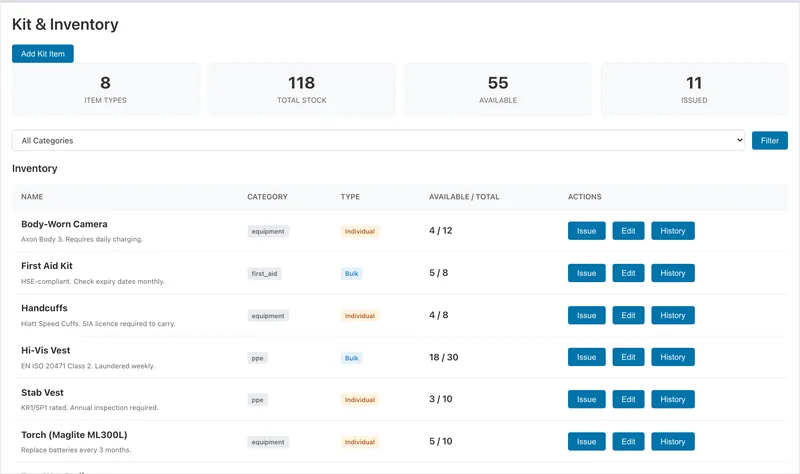This screenshot has height=474, width=800.
Task: Click the Type column header
Action: 350,196
